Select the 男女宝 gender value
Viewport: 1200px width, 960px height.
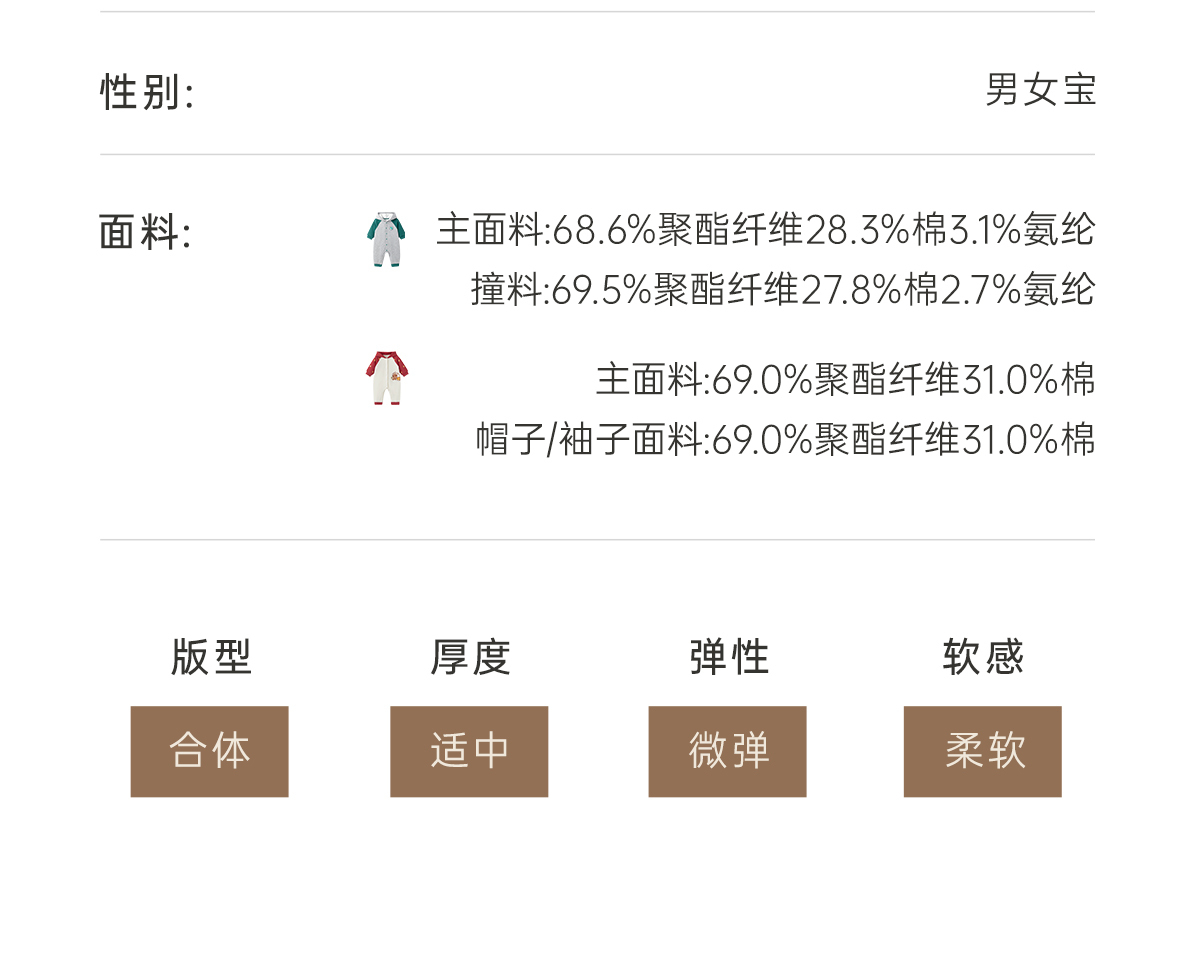1040,90
